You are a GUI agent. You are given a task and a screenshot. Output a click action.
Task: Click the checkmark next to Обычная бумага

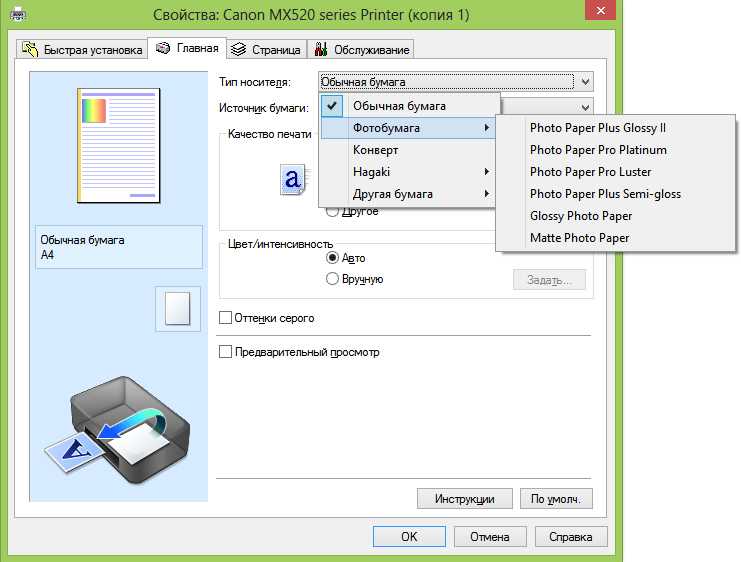pyautogui.click(x=332, y=106)
